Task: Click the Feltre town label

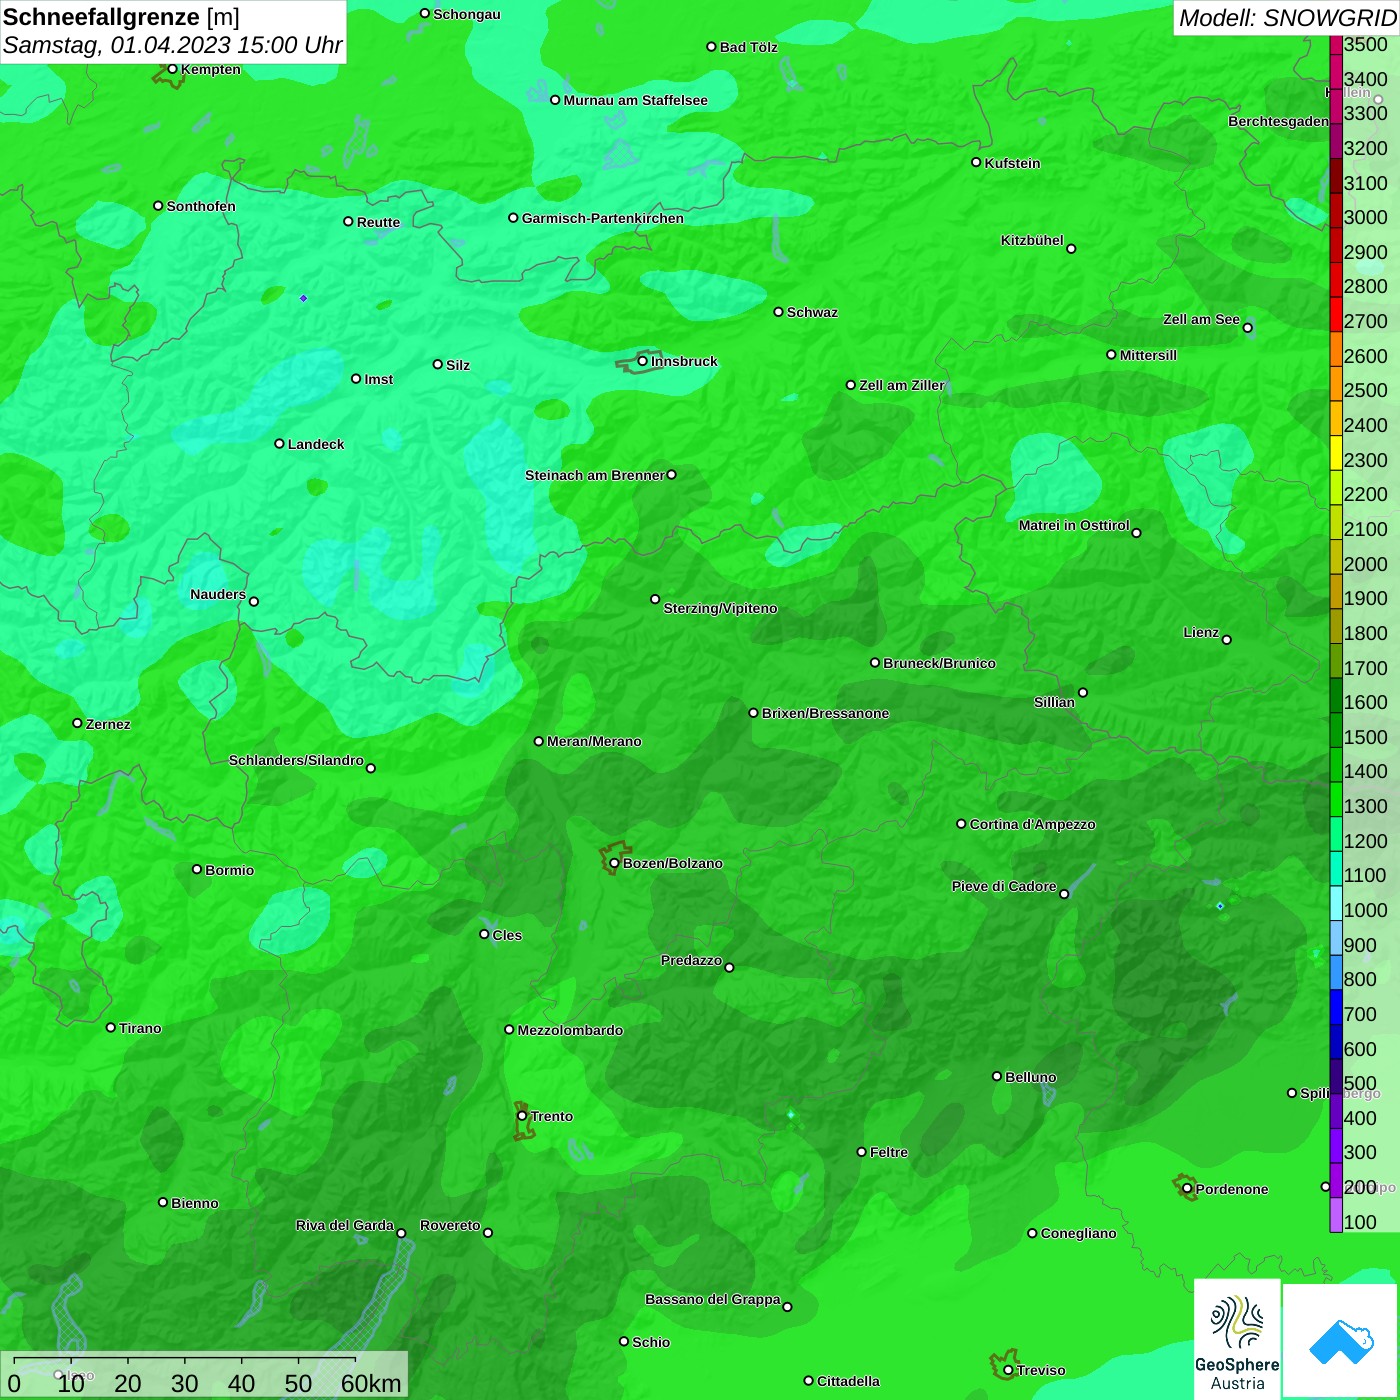Action: [x=889, y=1152]
